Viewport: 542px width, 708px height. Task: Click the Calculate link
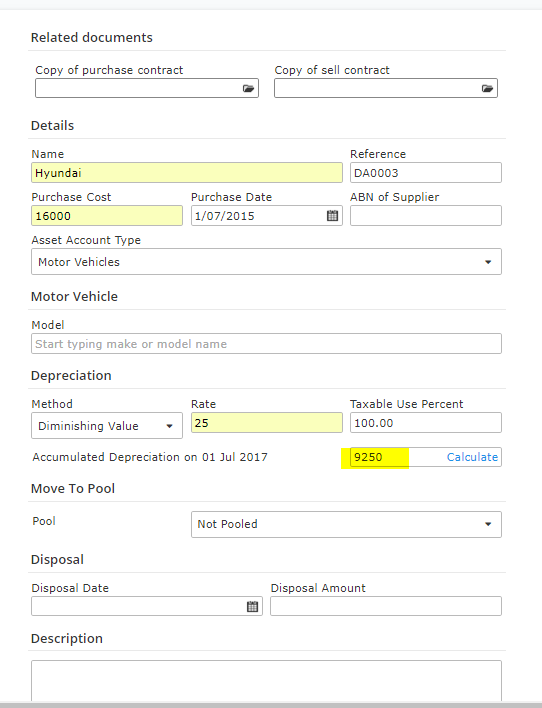click(472, 457)
